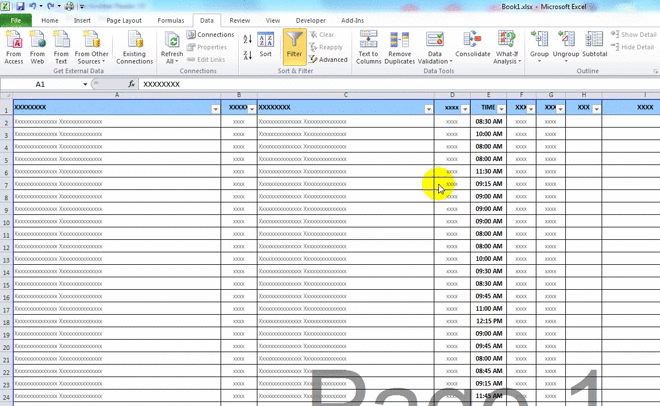This screenshot has height=406, width=660.
Task: Expand the Name Box dropdown
Action: [85, 84]
